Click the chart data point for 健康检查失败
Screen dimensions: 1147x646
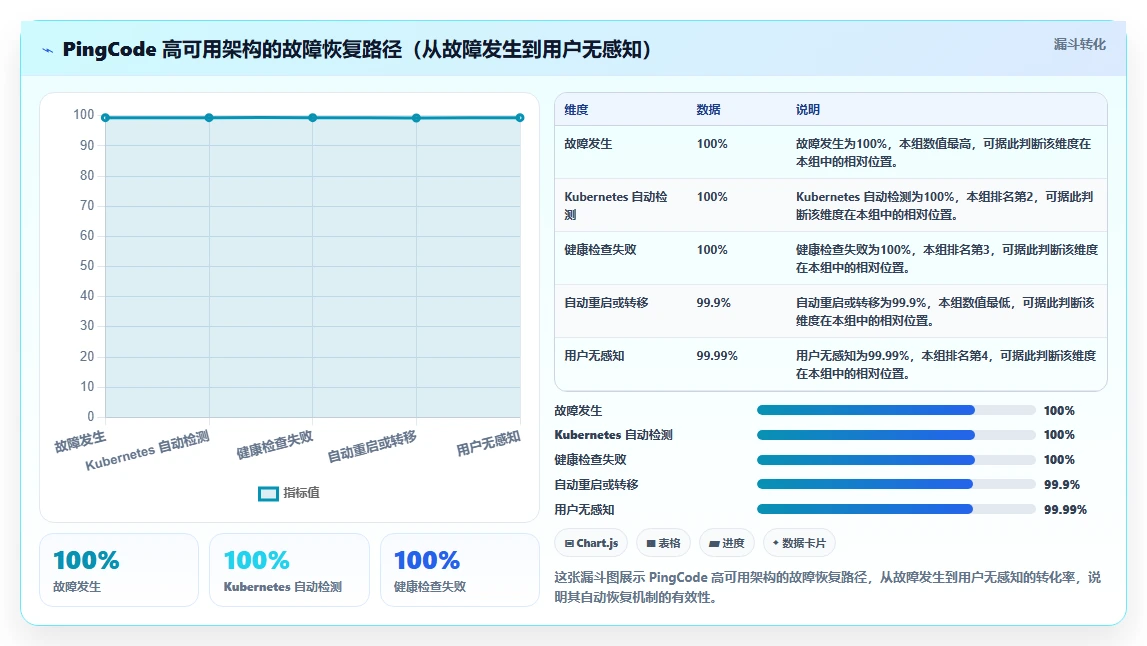tap(312, 118)
